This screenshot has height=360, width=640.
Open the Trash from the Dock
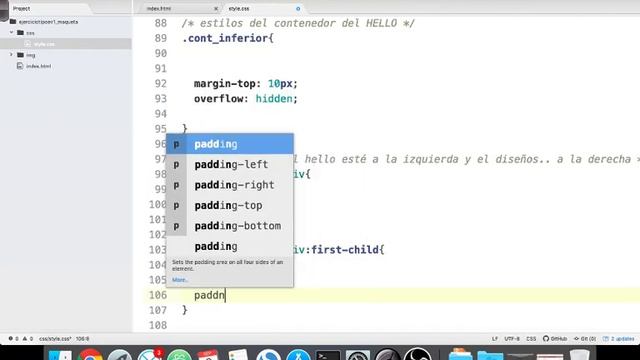click(580, 354)
